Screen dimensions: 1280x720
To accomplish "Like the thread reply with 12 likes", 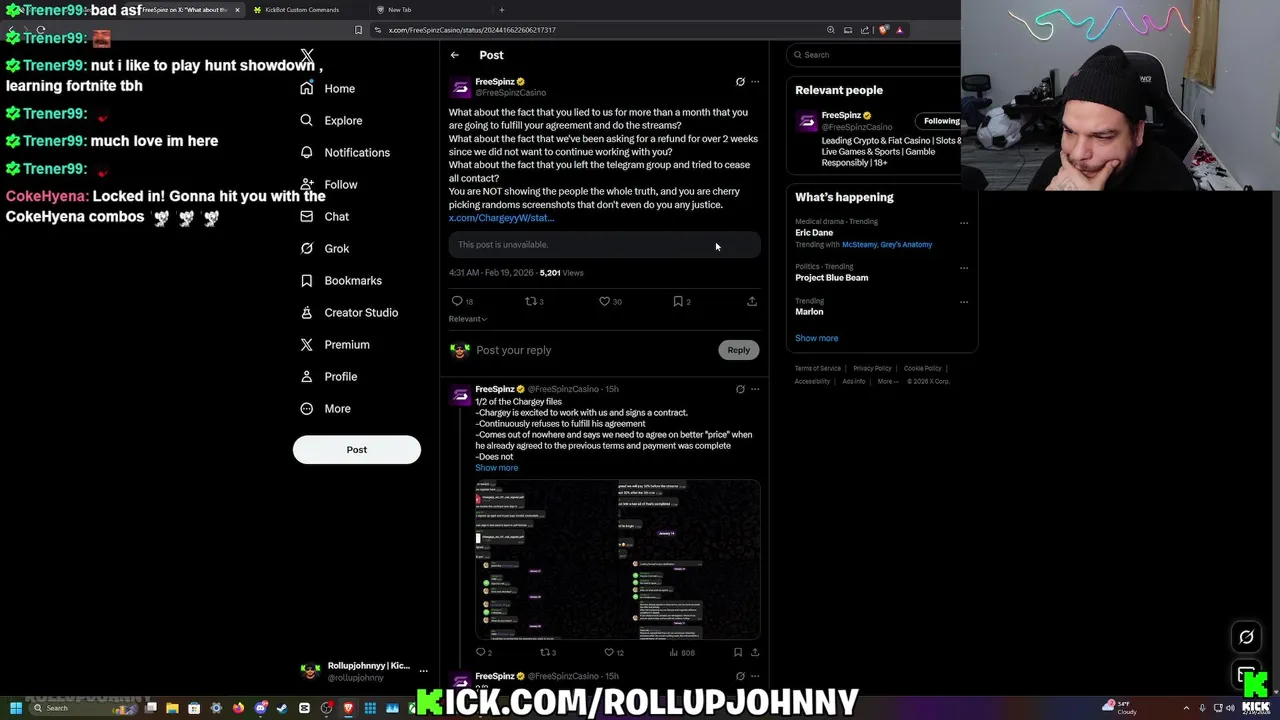I will 609,653.
